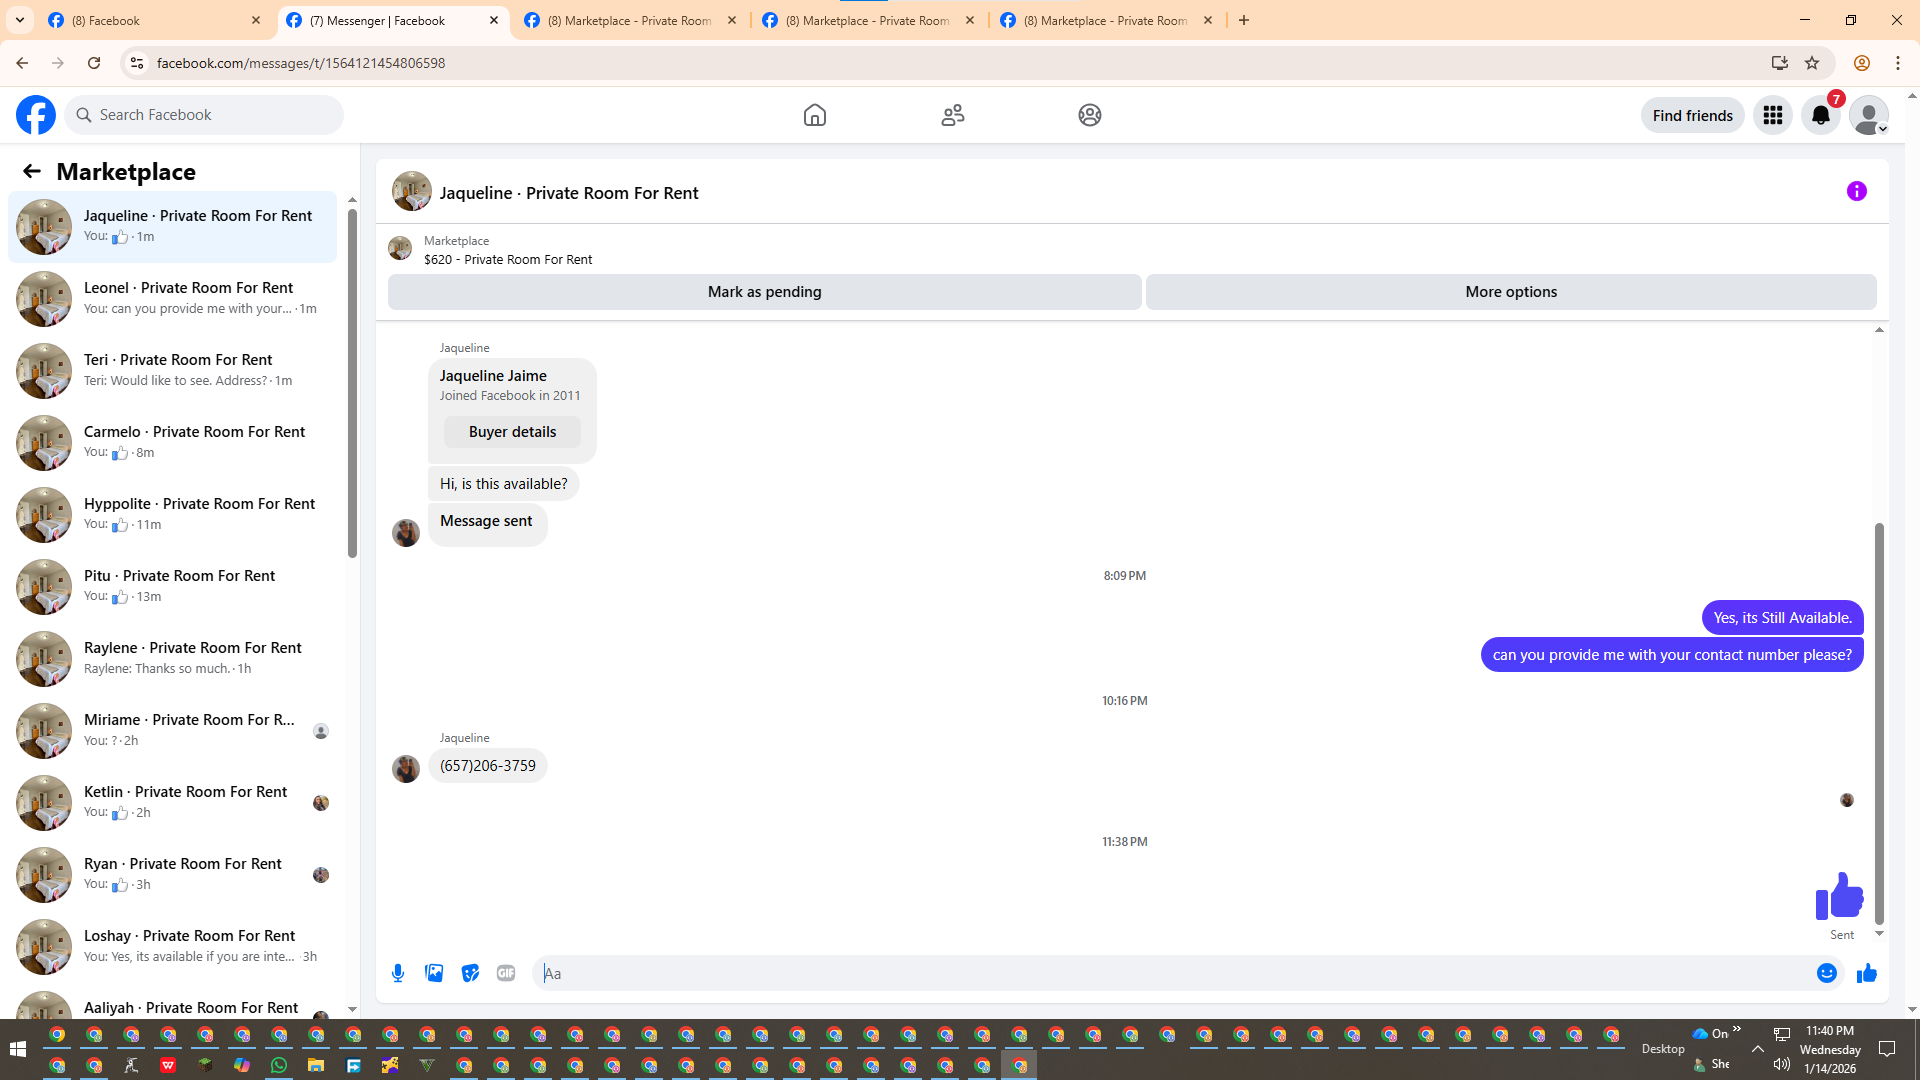View Jaqueline's Buyer details
The width and height of the screenshot is (1920, 1080).
[x=512, y=432]
